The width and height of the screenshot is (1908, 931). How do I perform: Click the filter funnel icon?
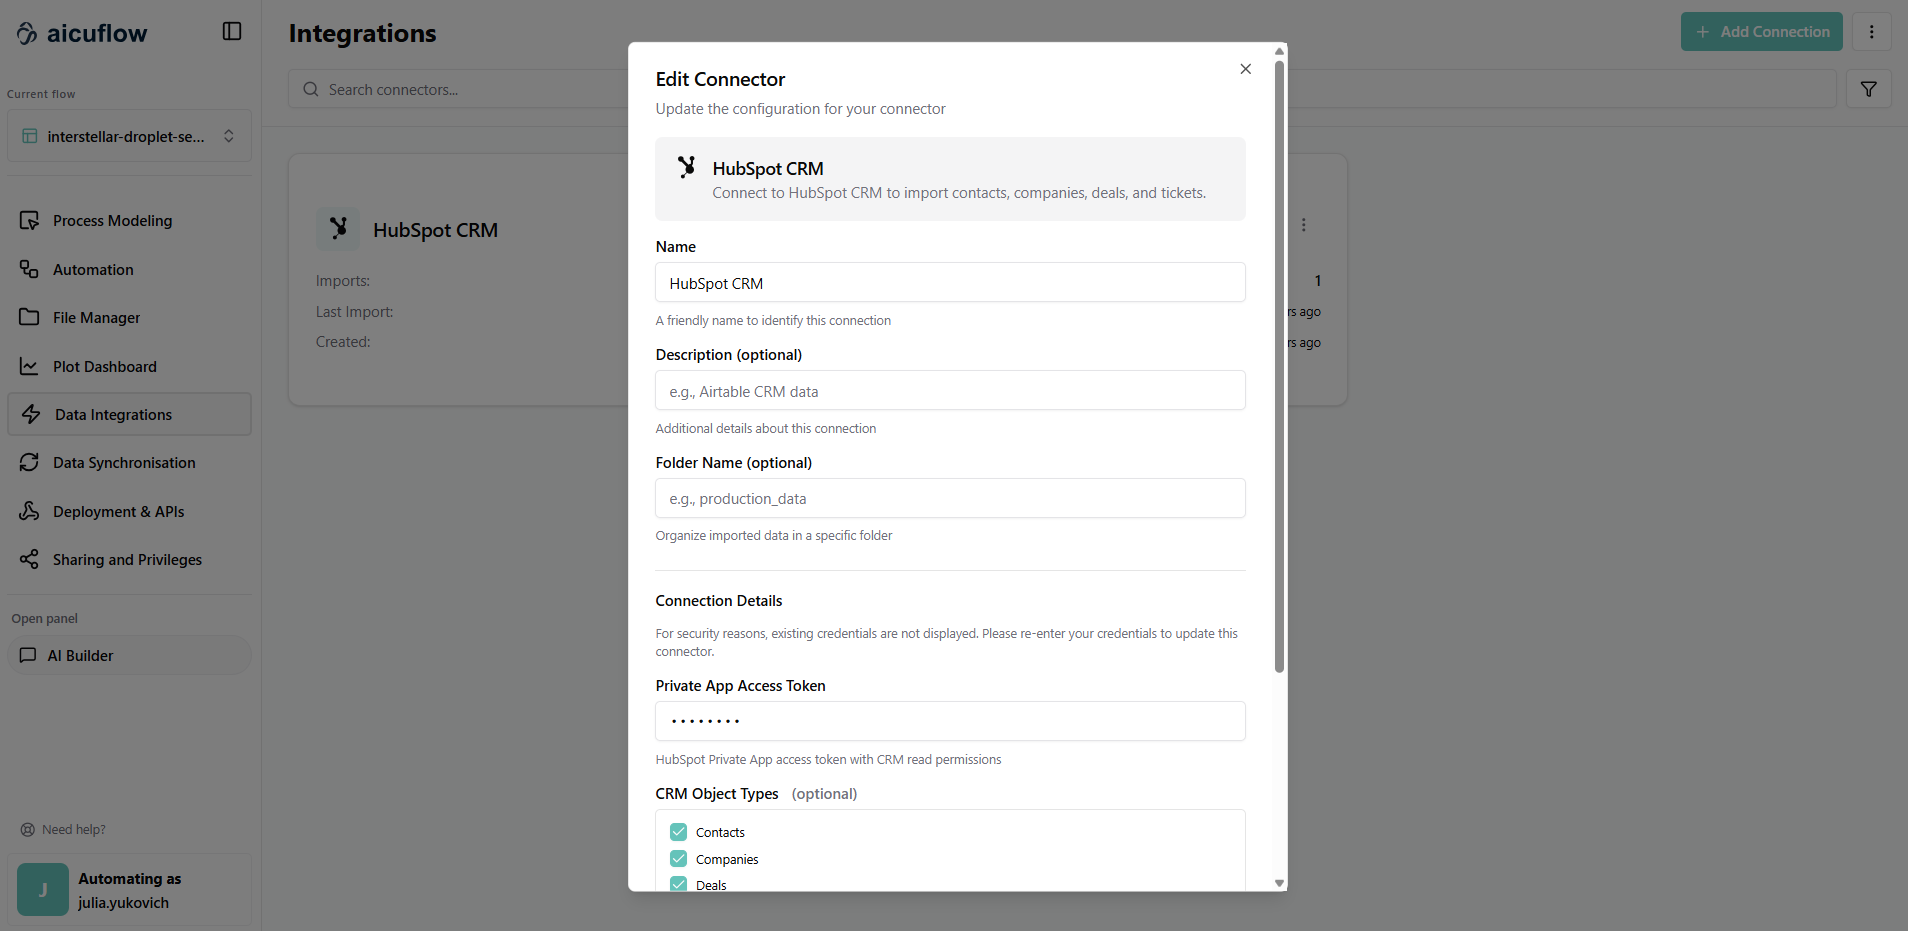(1868, 89)
